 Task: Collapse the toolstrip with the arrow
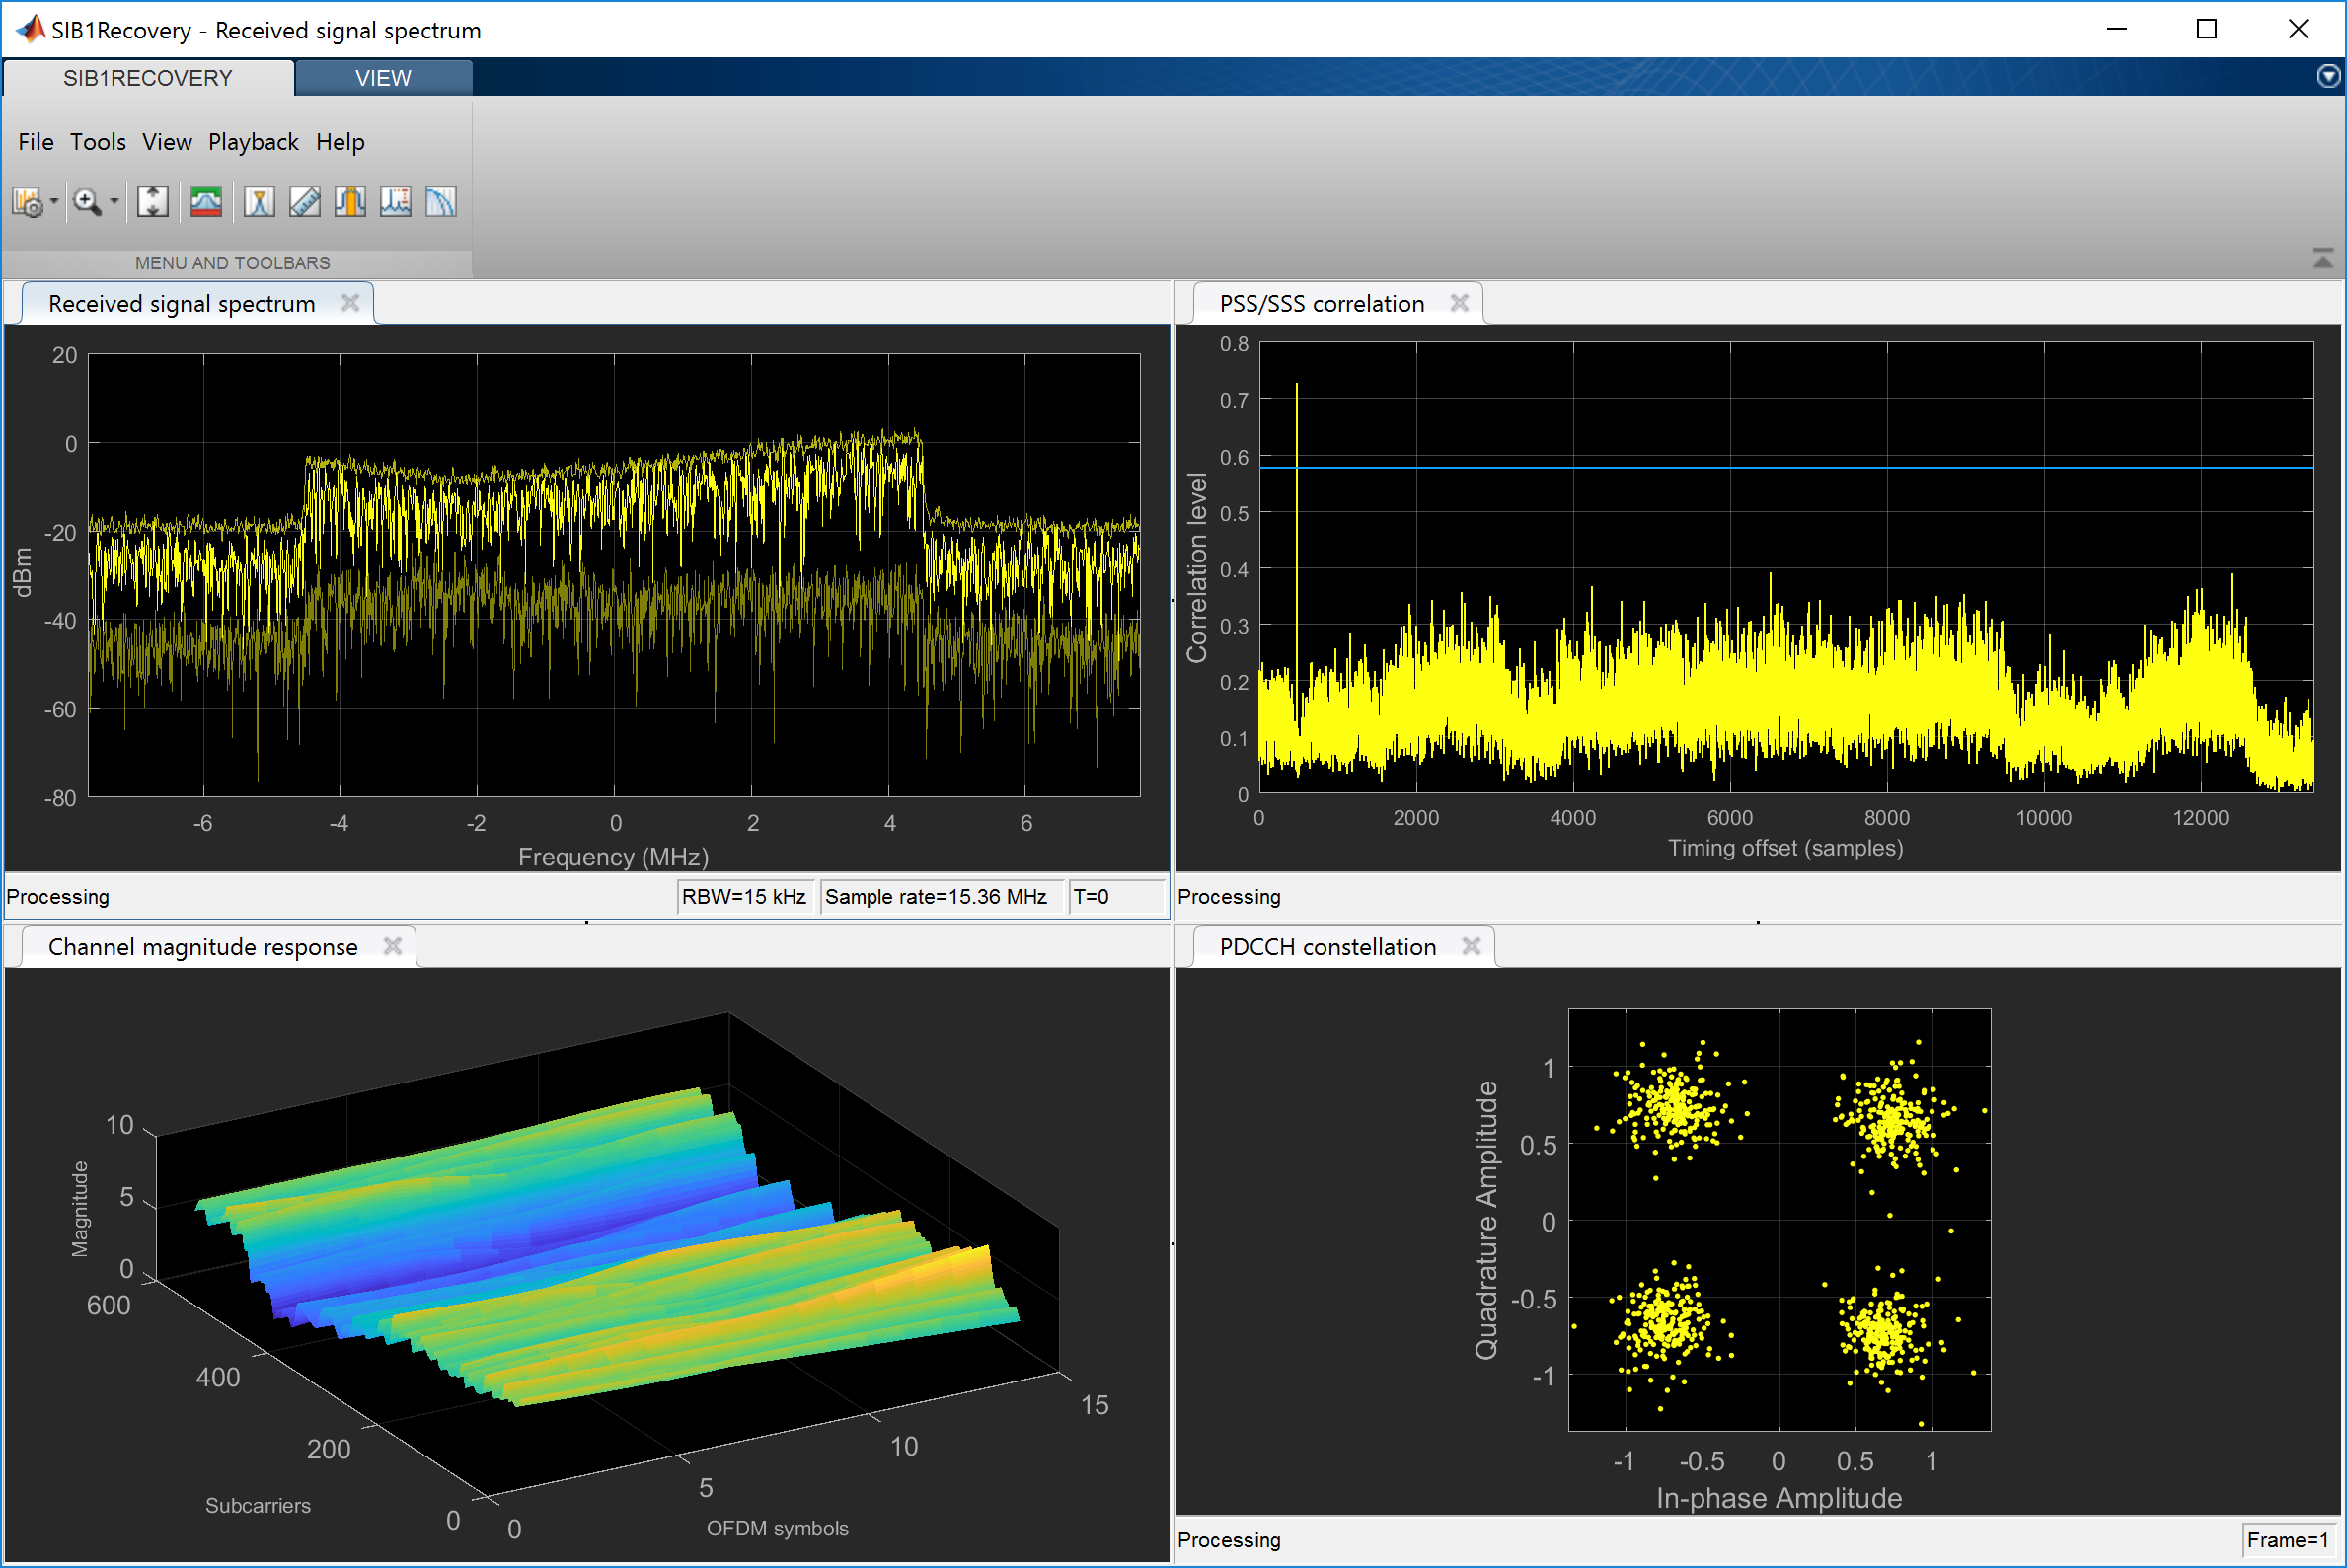pos(2322,259)
